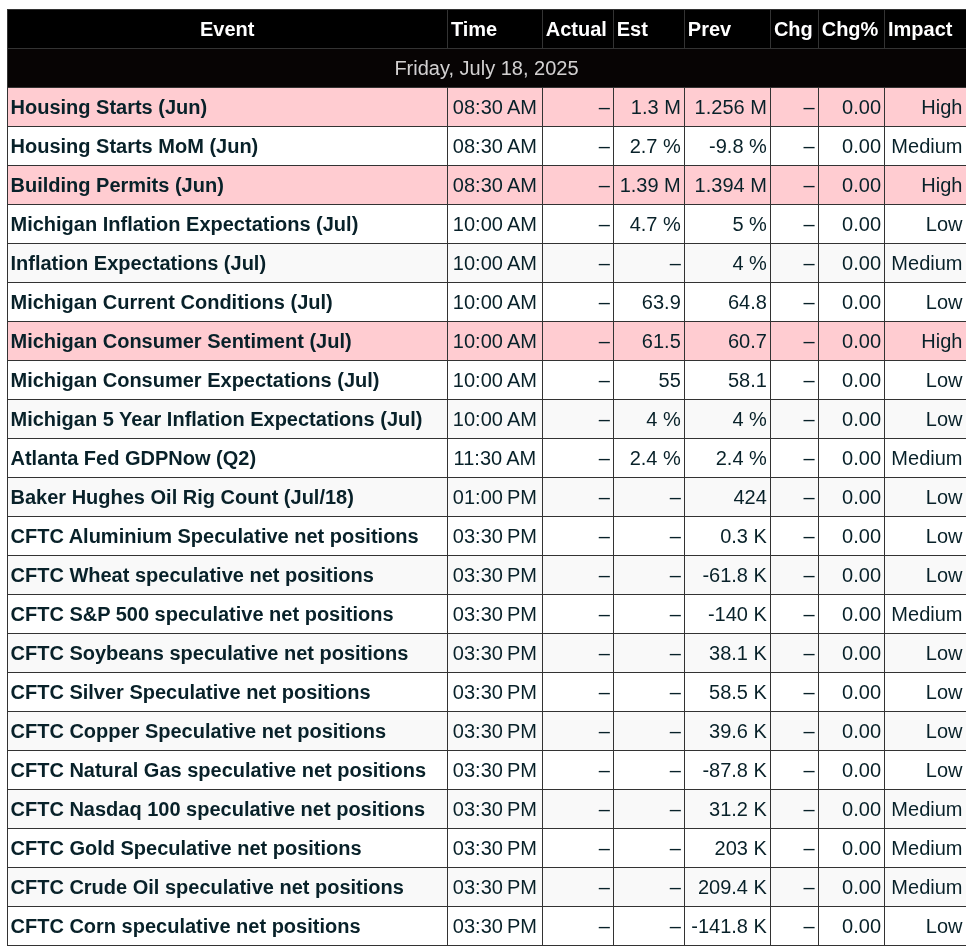Click the 63.9 estimate value

661,302
